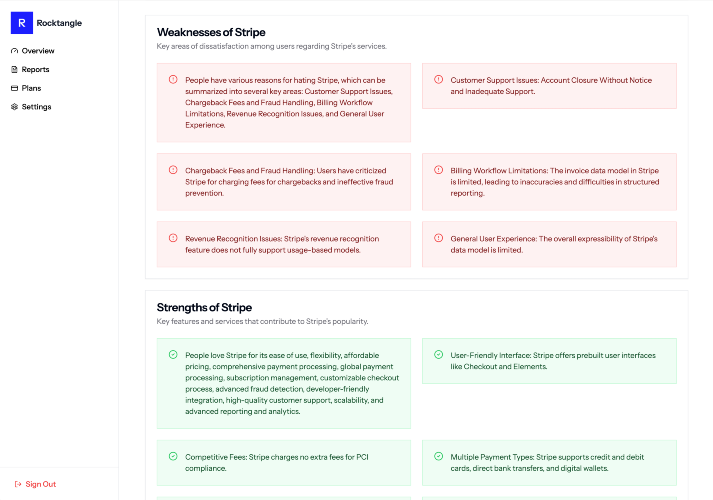
Task: Open the Overview menu item
Action: click(33, 51)
